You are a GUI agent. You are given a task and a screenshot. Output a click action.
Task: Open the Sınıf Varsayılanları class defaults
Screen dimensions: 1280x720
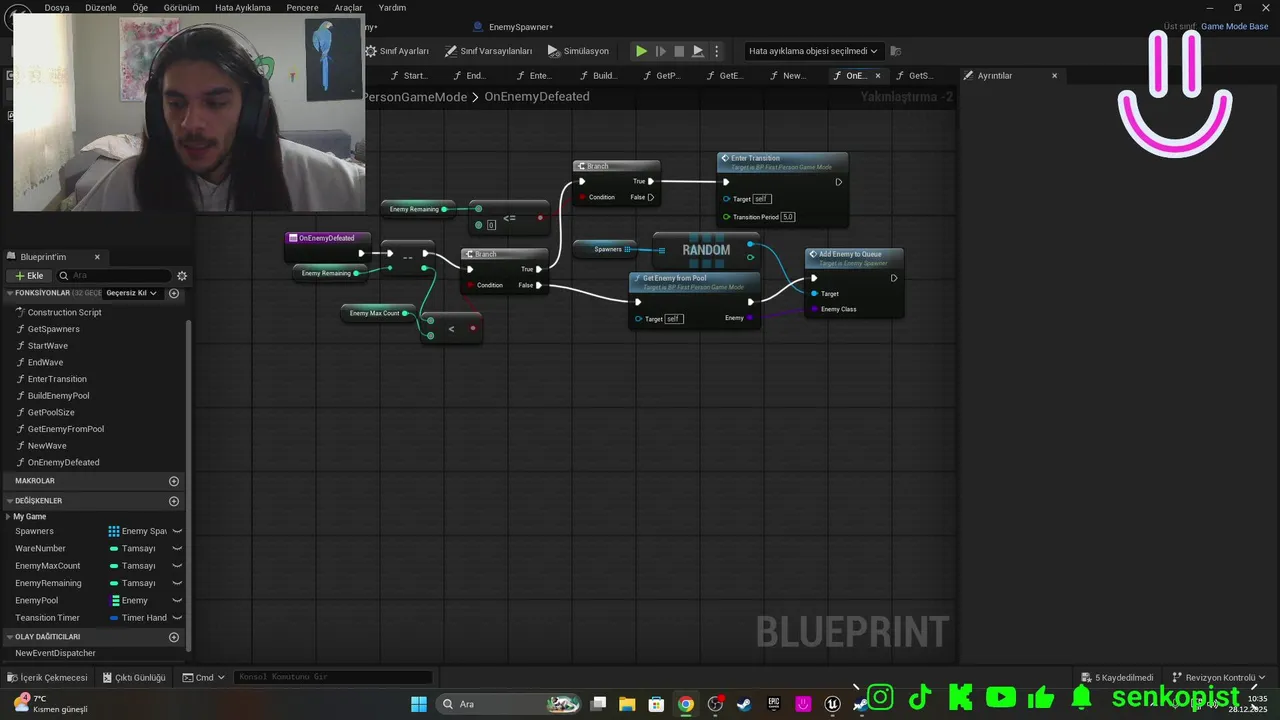click(489, 51)
